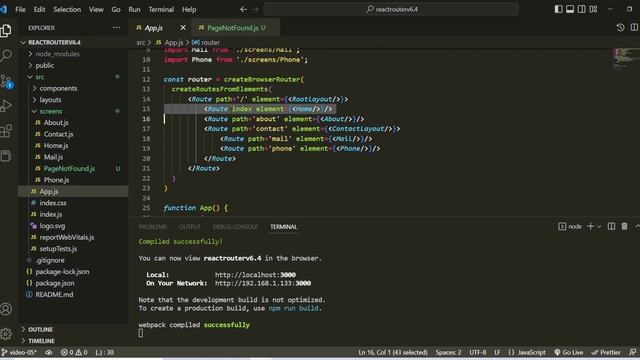Switch to PROBLEMS panel tab
This screenshot has width=640, height=360.
click(153, 227)
